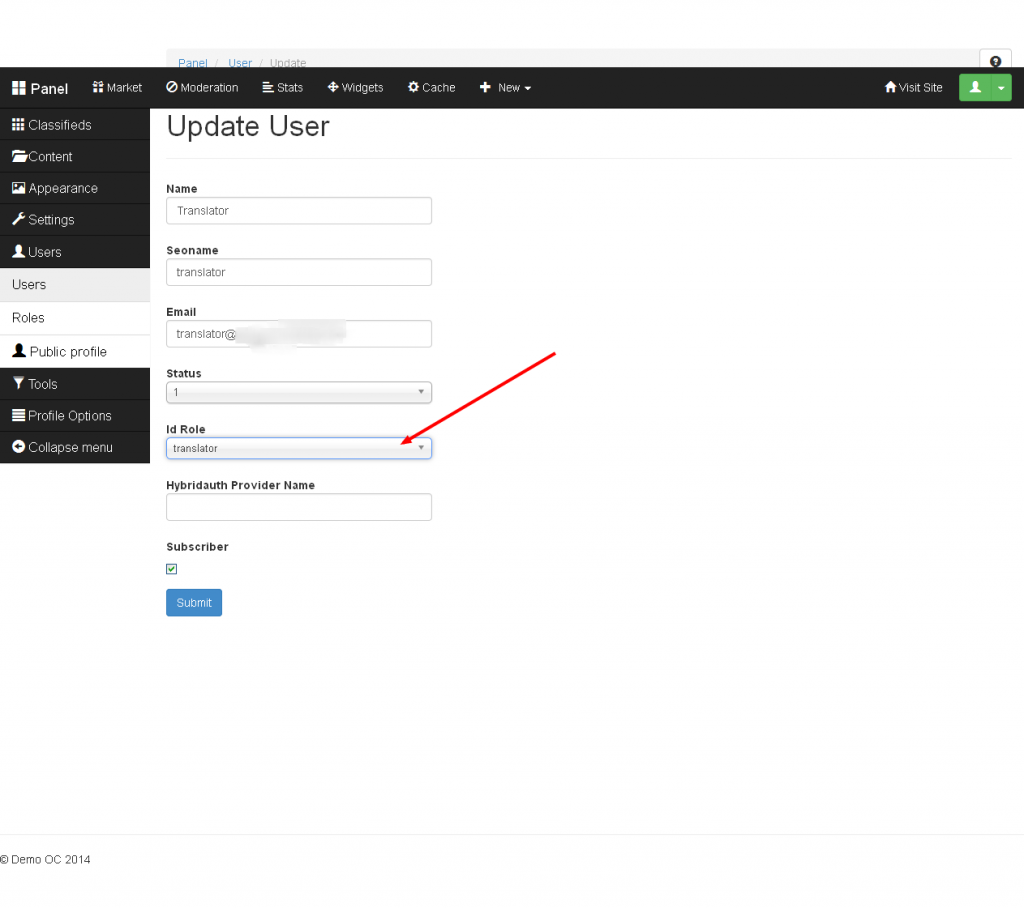The width and height of the screenshot is (1024, 908).
Task: Click the Market icon in top navbar
Action: click(98, 88)
